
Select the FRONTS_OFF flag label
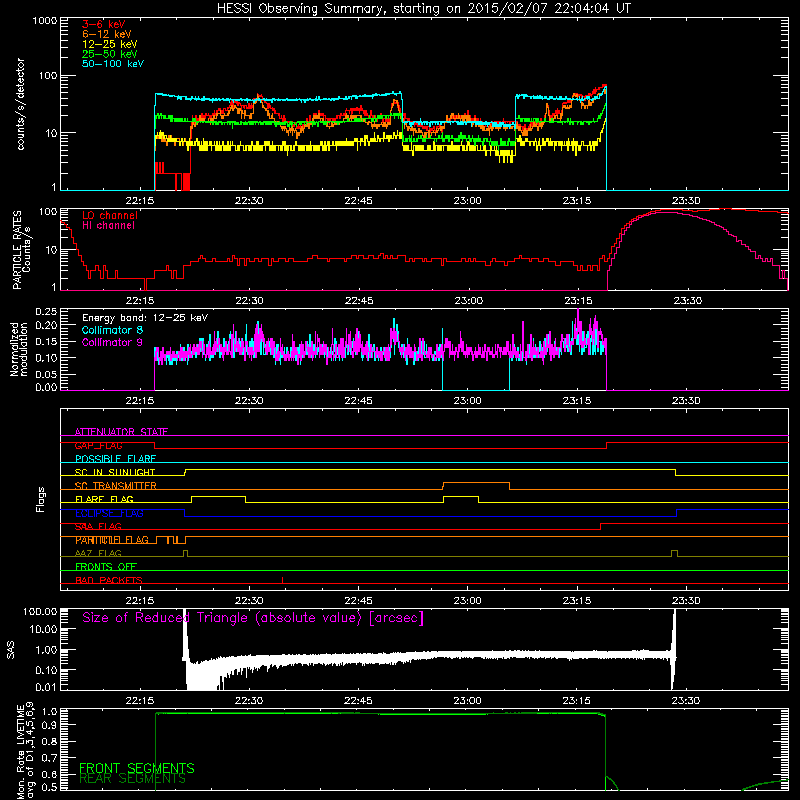(106, 567)
